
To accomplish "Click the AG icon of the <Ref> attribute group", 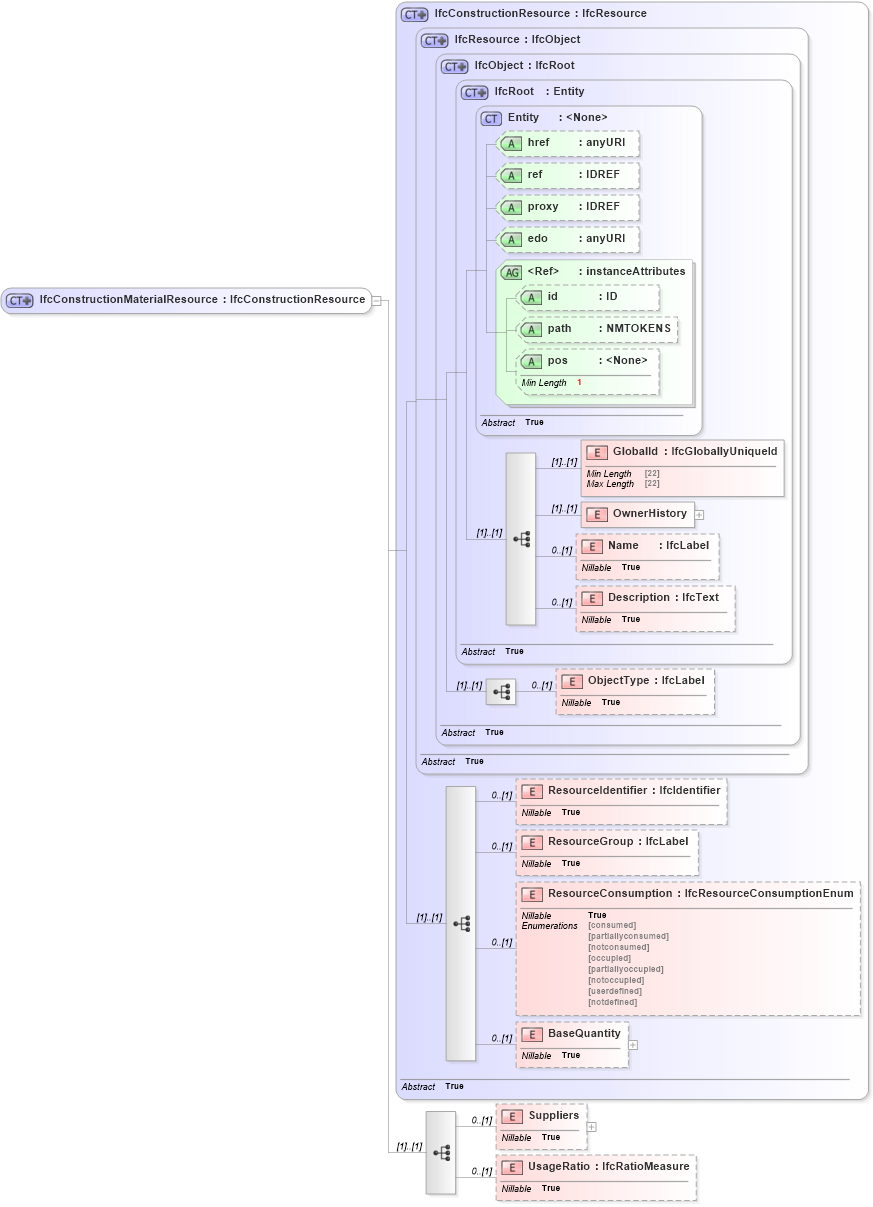I will [x=513, y=271].
